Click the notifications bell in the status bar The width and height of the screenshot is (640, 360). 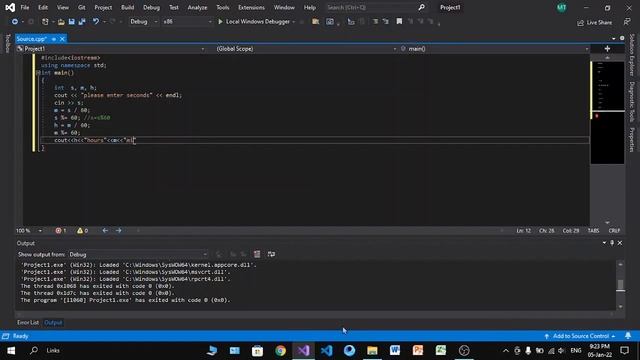[x=628, y=336]
